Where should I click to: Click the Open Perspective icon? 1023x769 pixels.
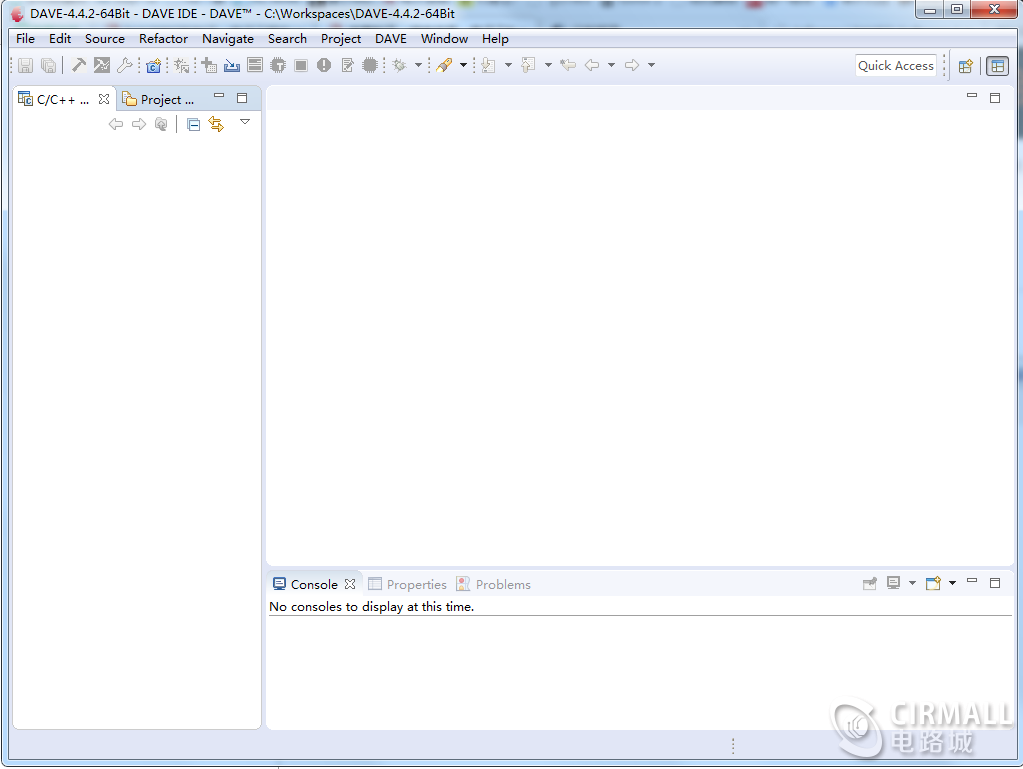(965, 66)
